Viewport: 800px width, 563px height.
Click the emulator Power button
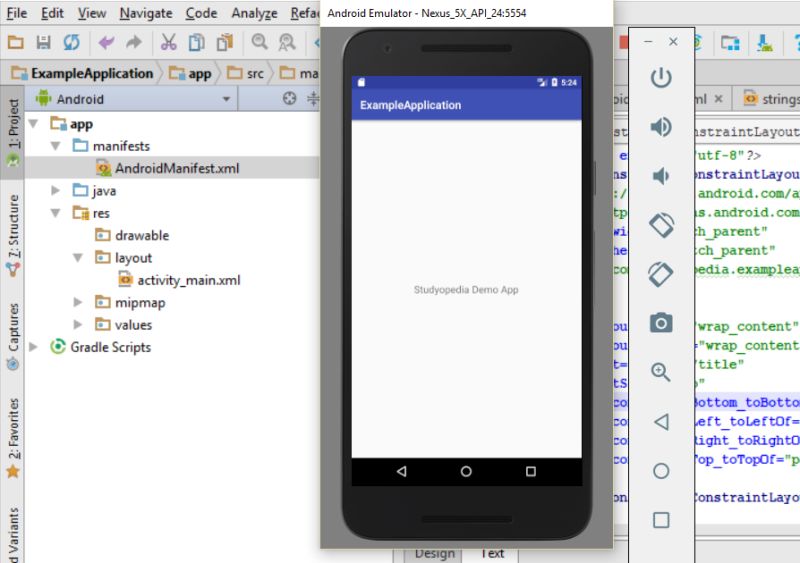(x=661, y=78)
